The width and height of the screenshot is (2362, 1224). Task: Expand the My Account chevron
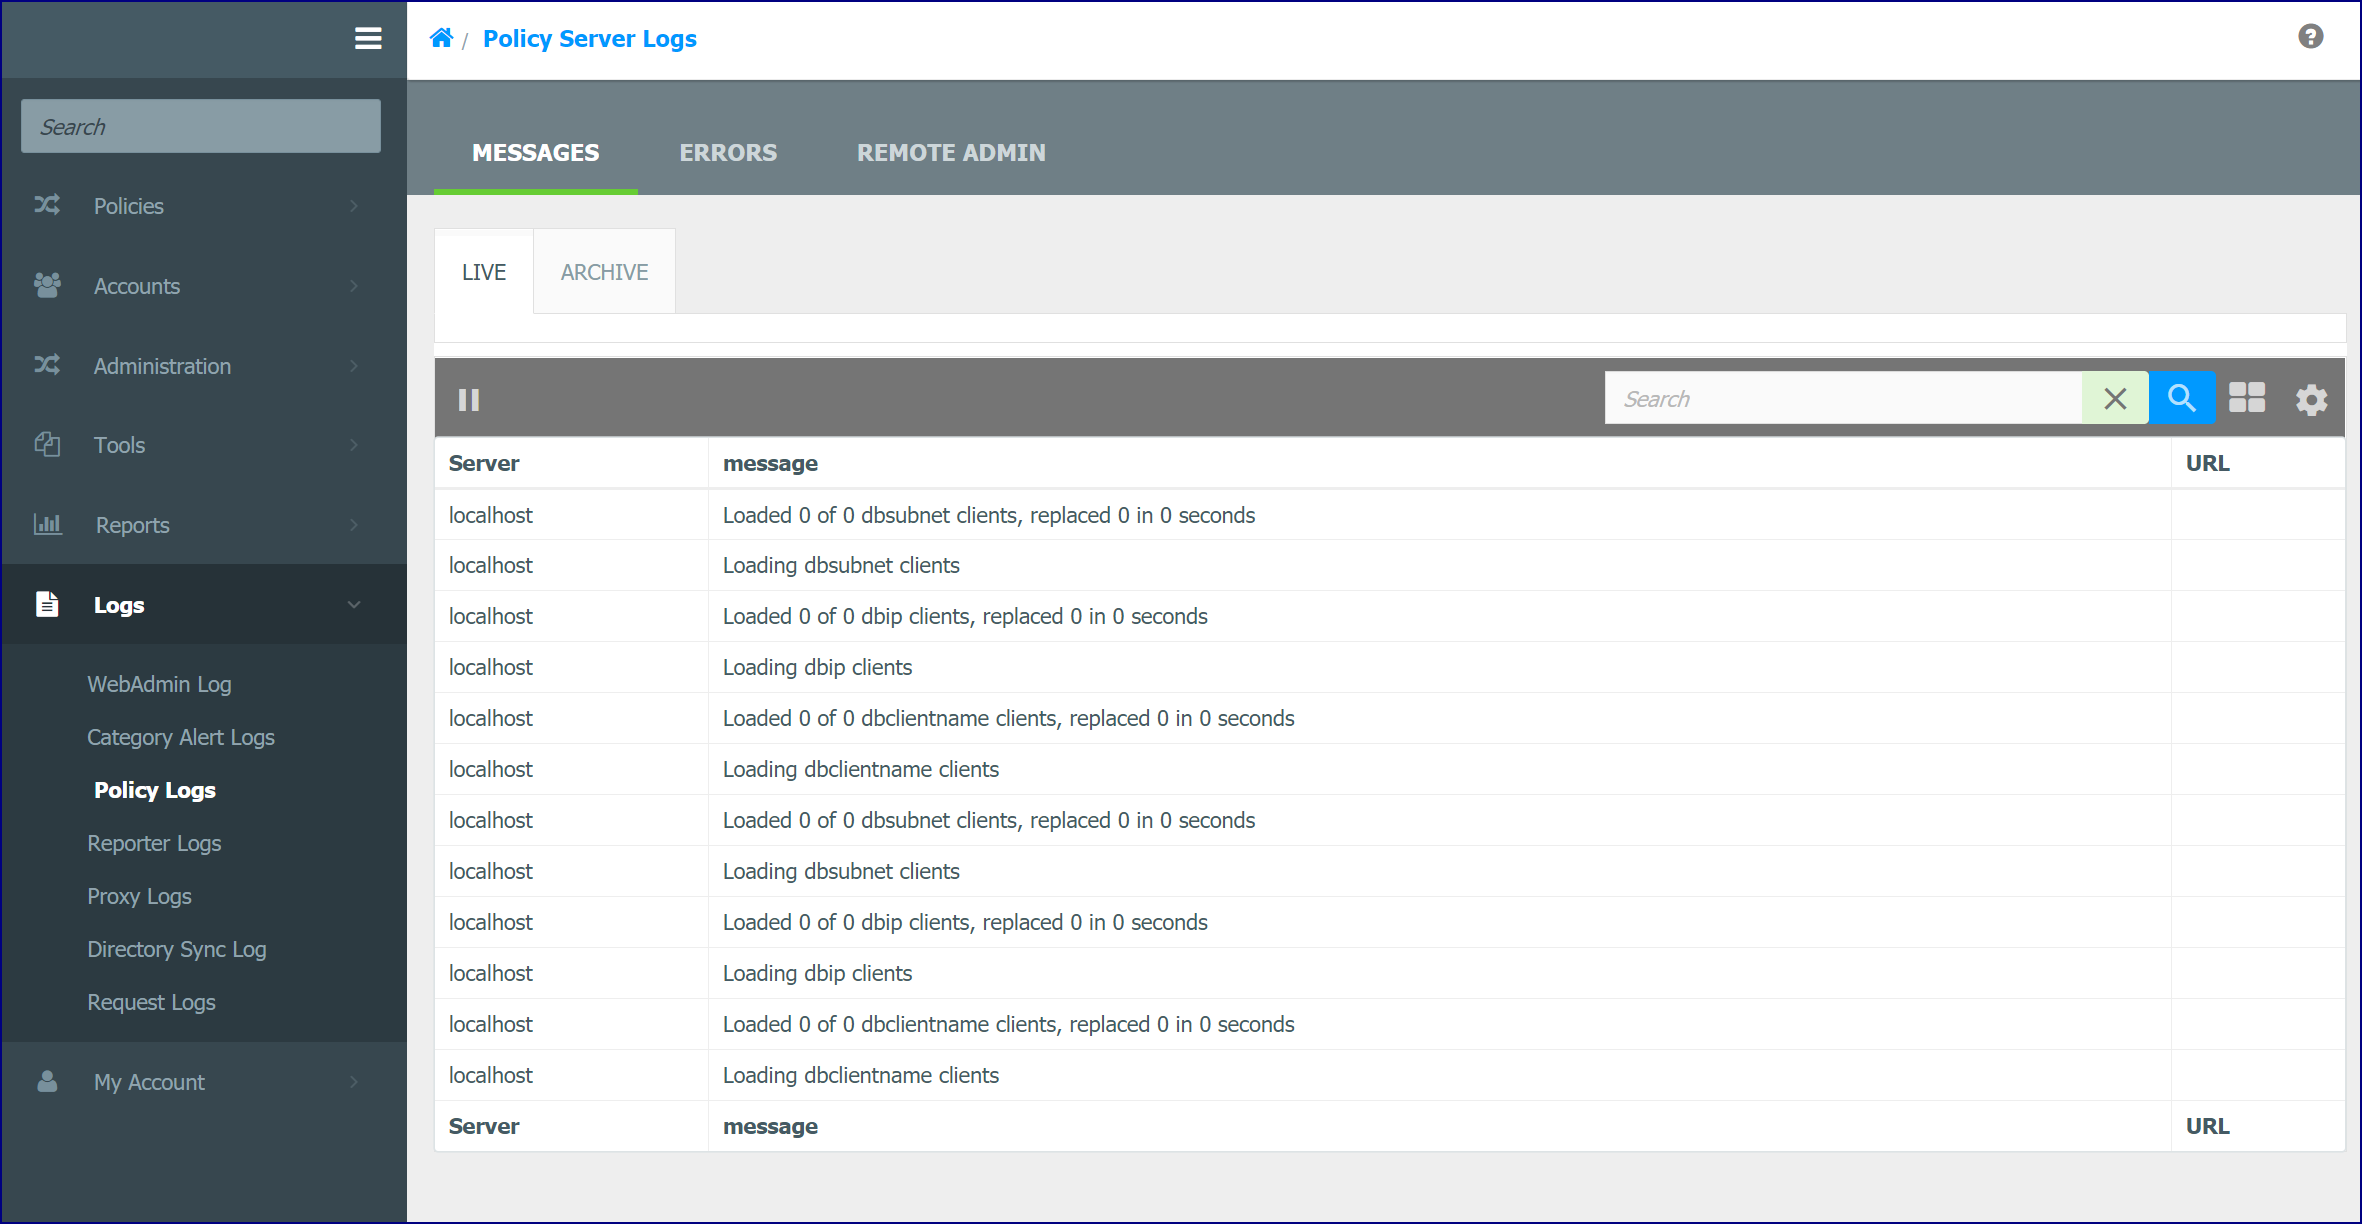click(x=354, y=1082)
